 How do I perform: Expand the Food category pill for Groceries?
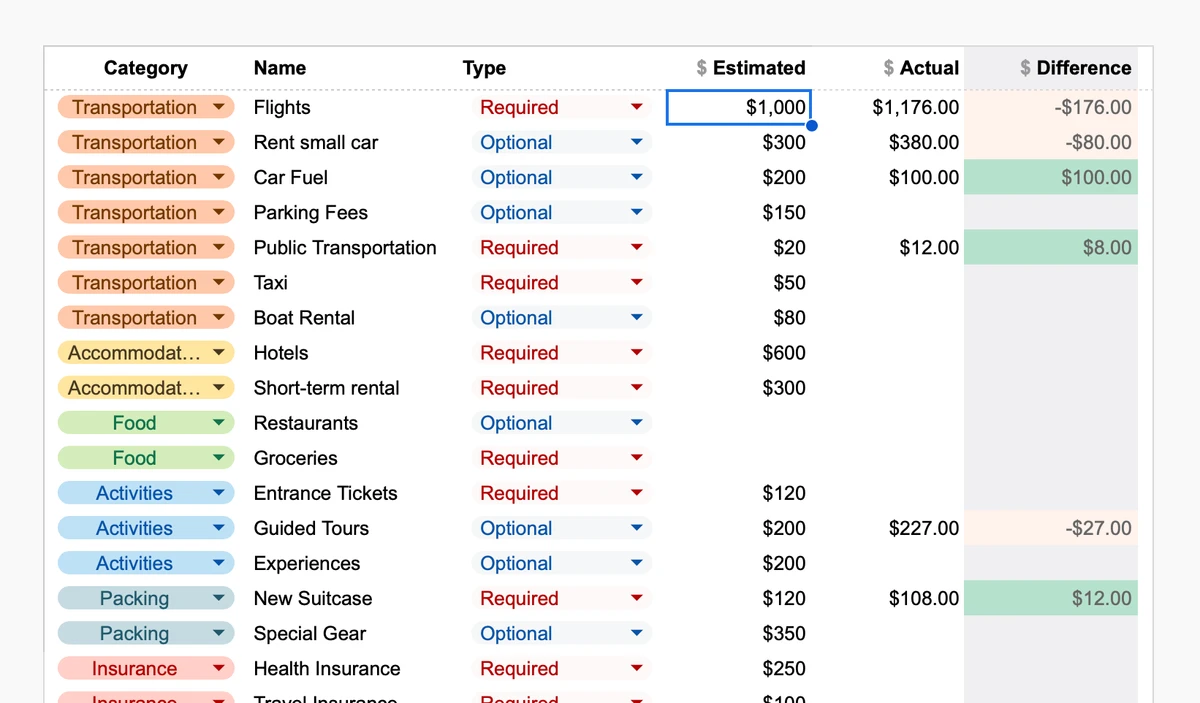click(219, 457)
